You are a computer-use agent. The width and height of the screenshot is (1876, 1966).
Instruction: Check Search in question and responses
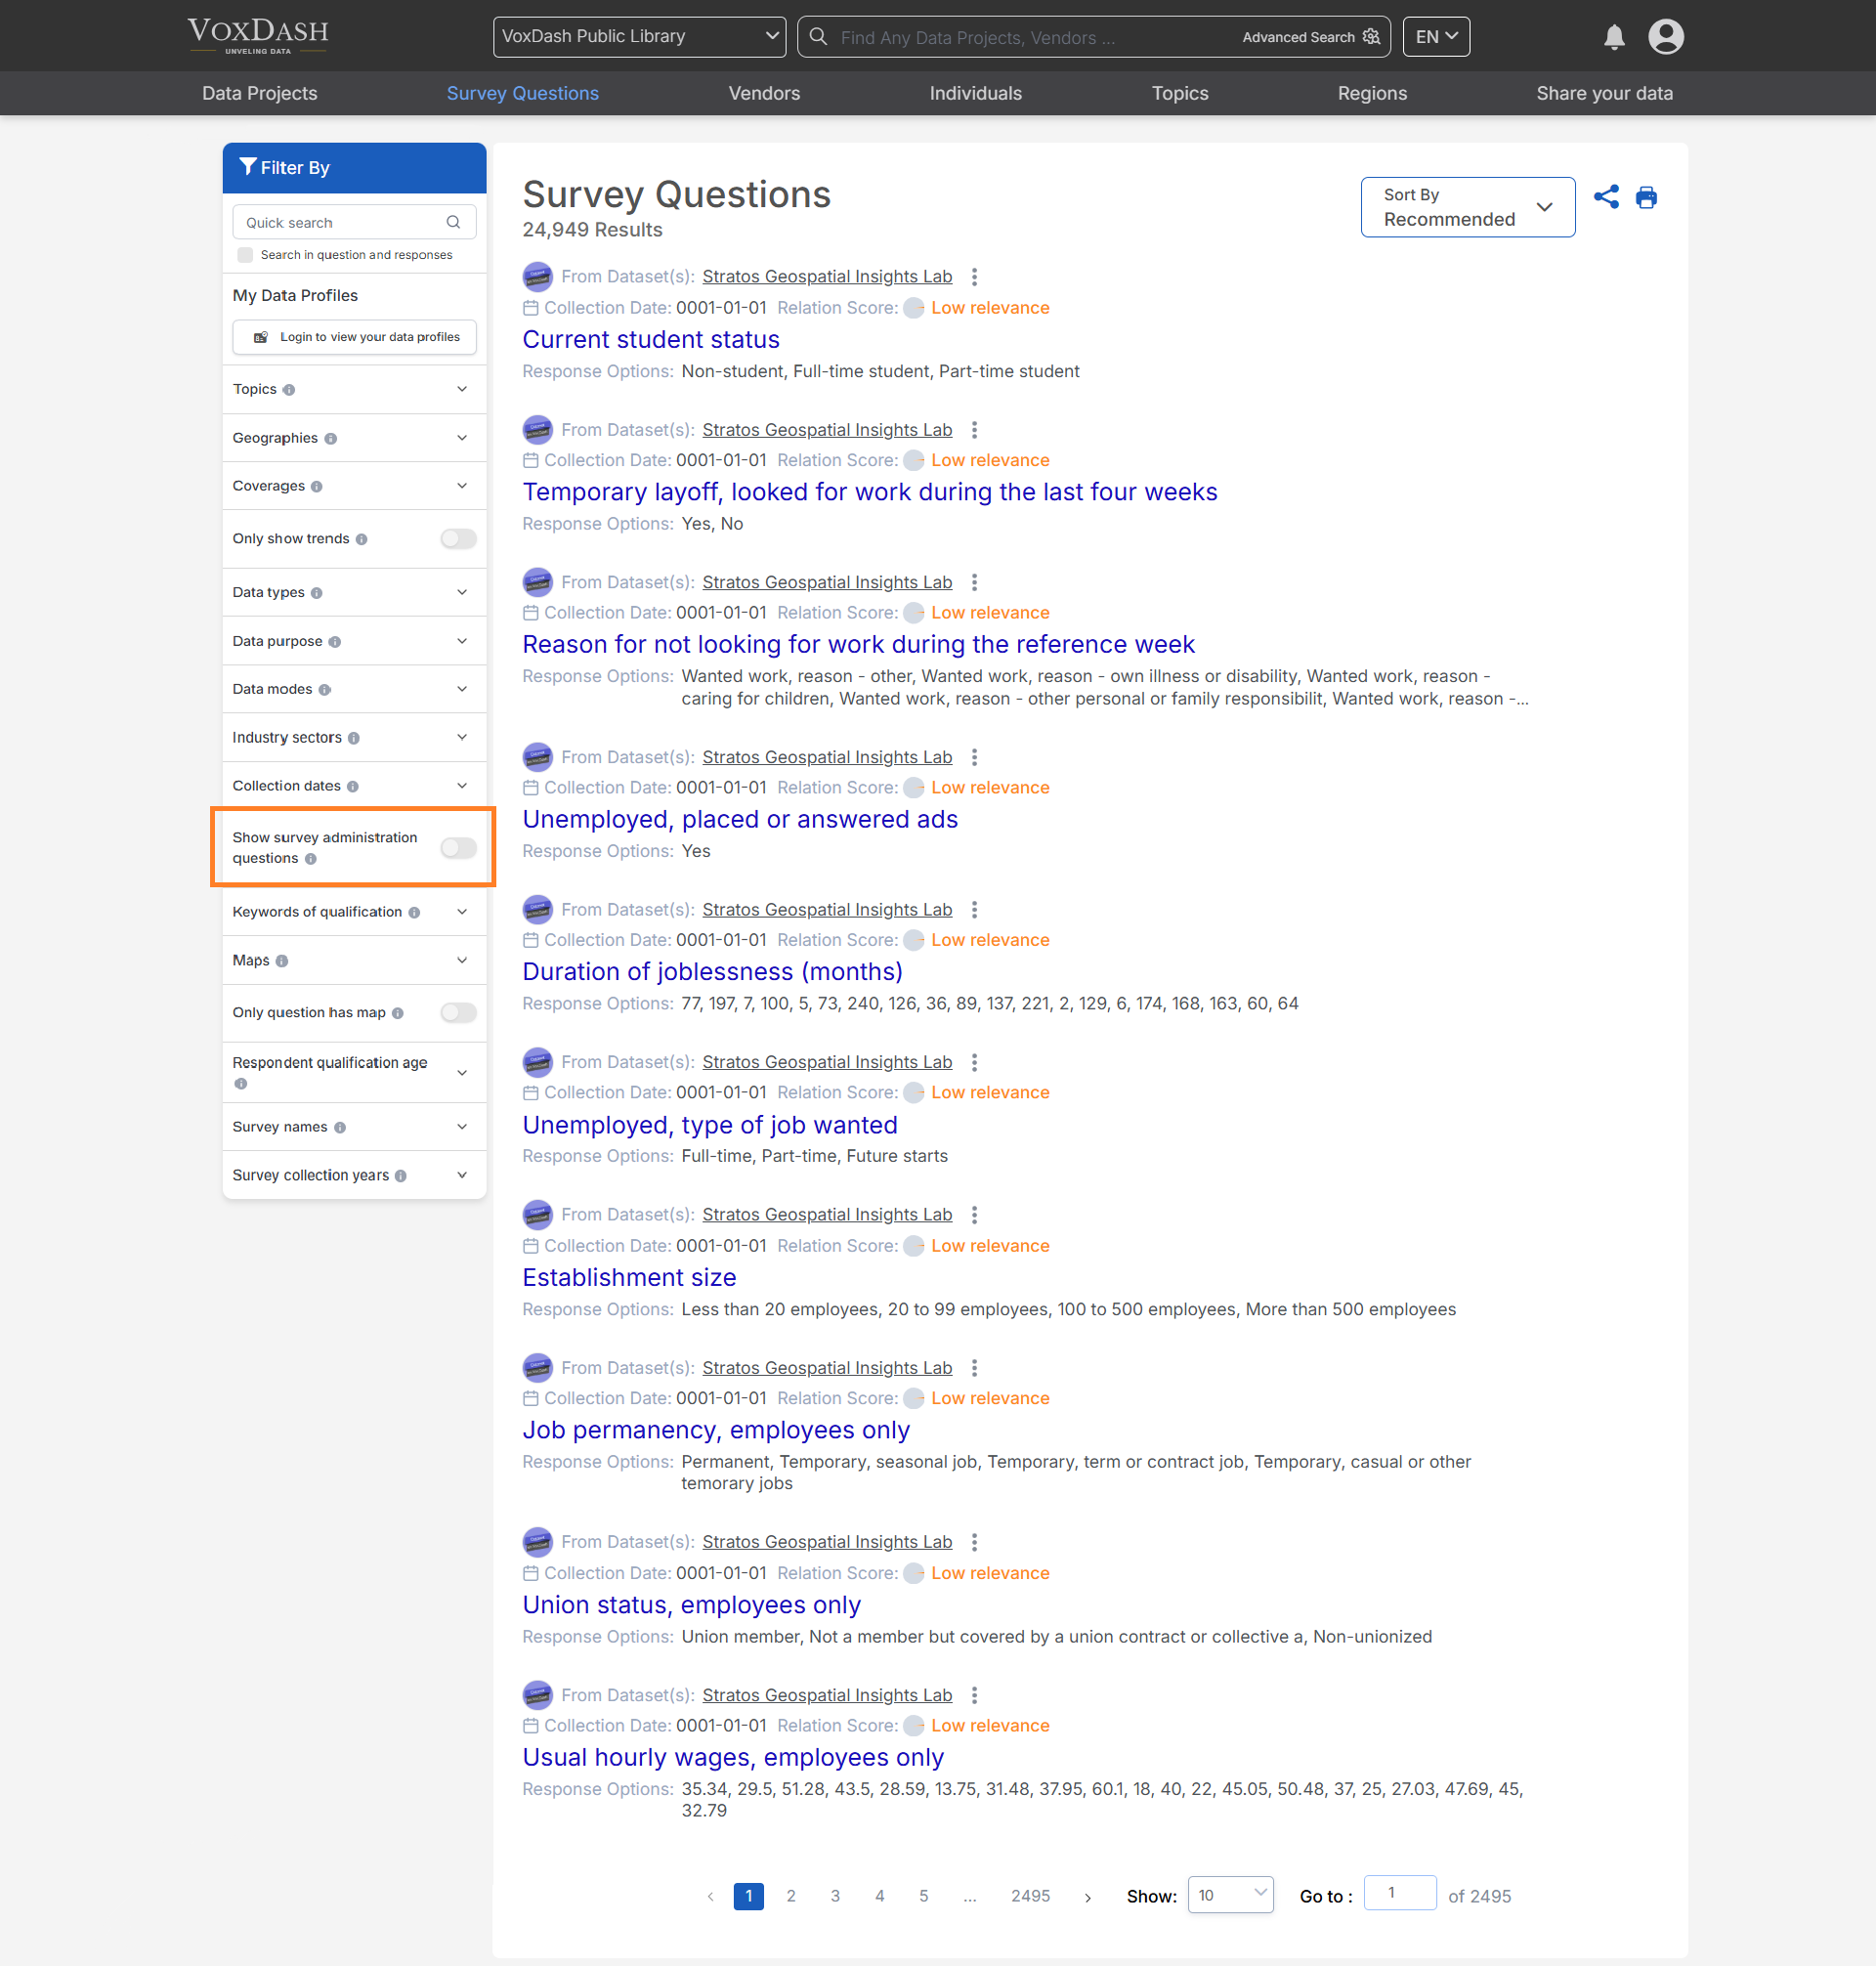[245, 255]
